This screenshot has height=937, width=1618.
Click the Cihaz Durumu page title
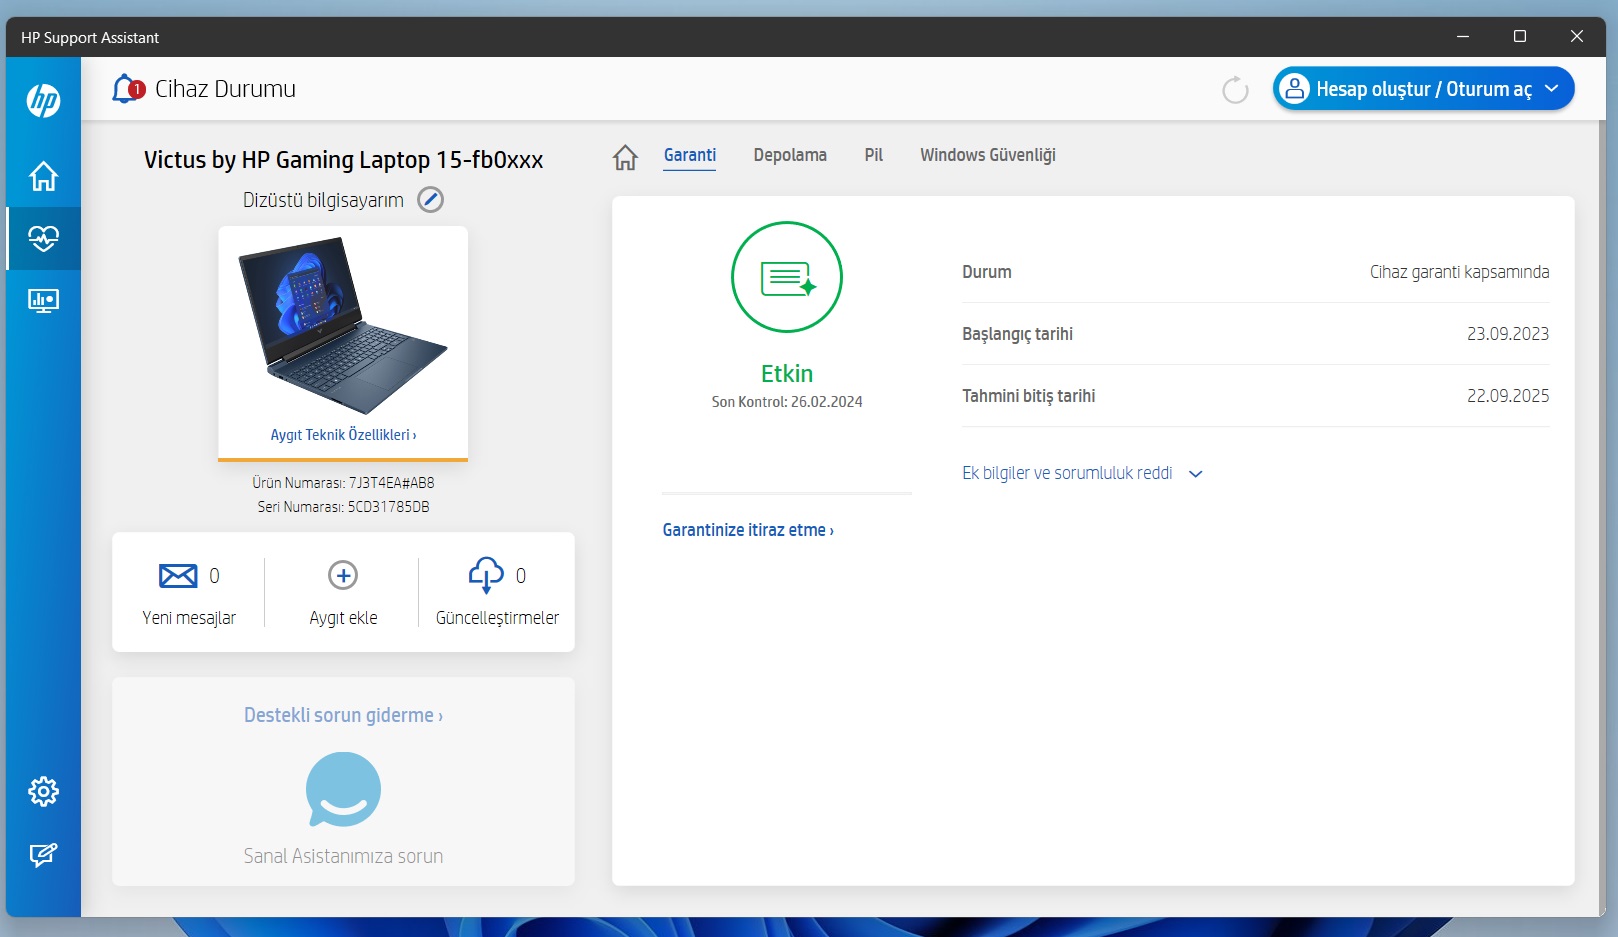click(225, 89)
